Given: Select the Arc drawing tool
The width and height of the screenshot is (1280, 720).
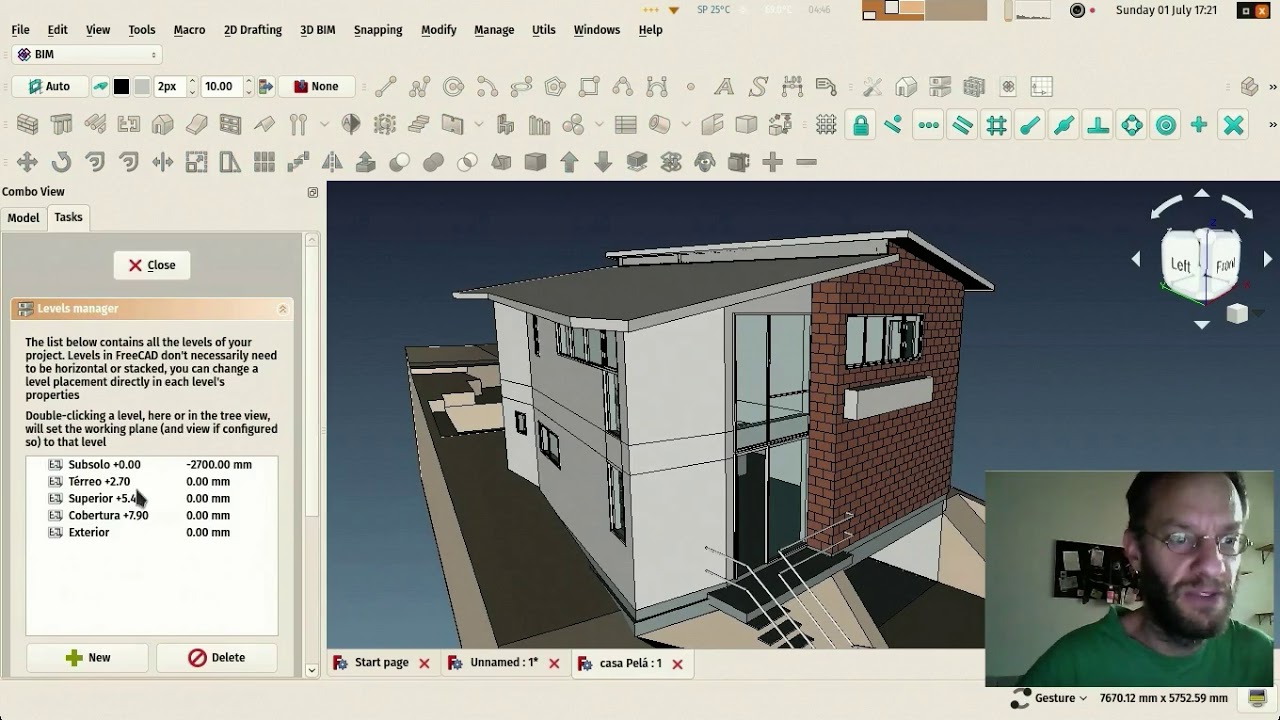Looking at the screenshot, I should 487,87.
